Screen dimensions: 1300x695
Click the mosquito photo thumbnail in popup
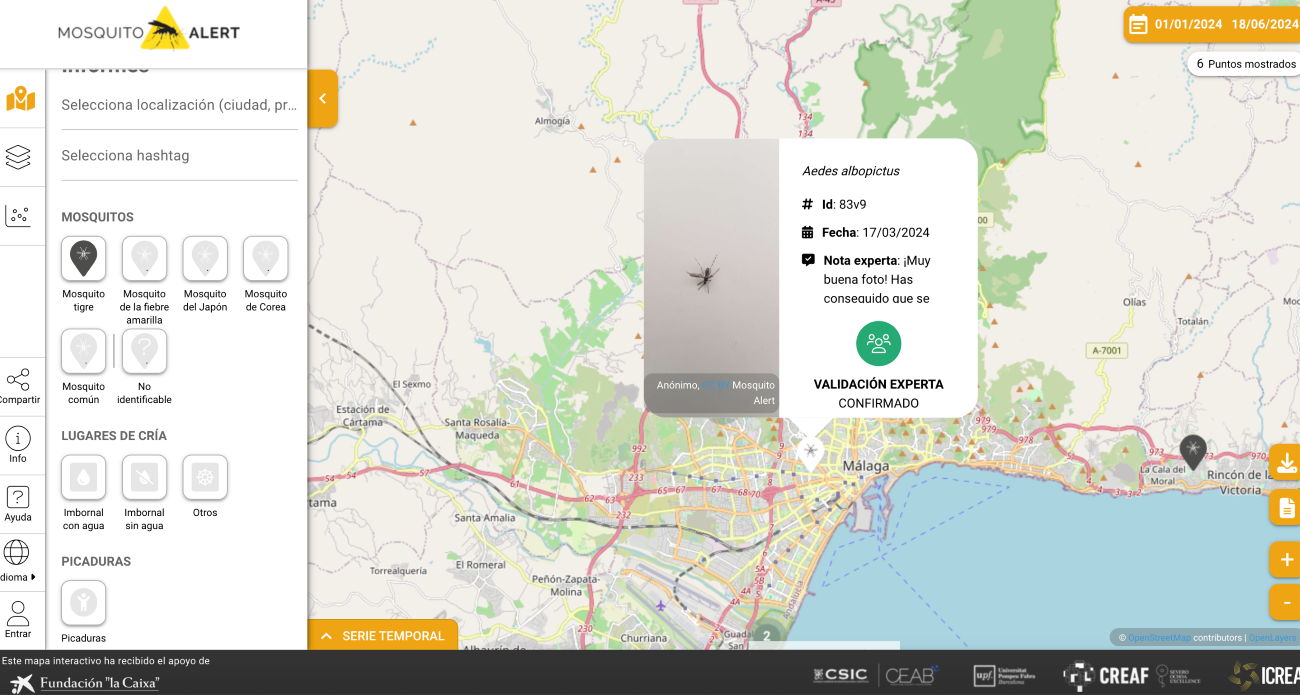point(711,275)
